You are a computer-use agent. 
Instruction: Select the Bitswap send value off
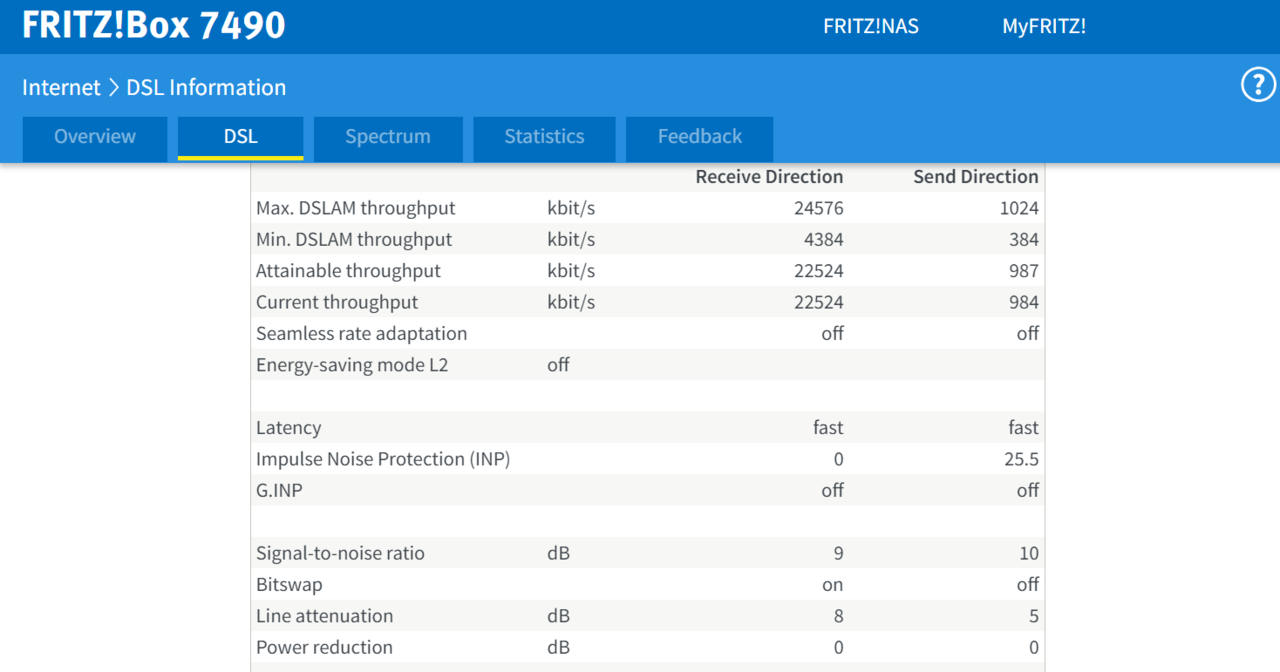click(1028, 584)
